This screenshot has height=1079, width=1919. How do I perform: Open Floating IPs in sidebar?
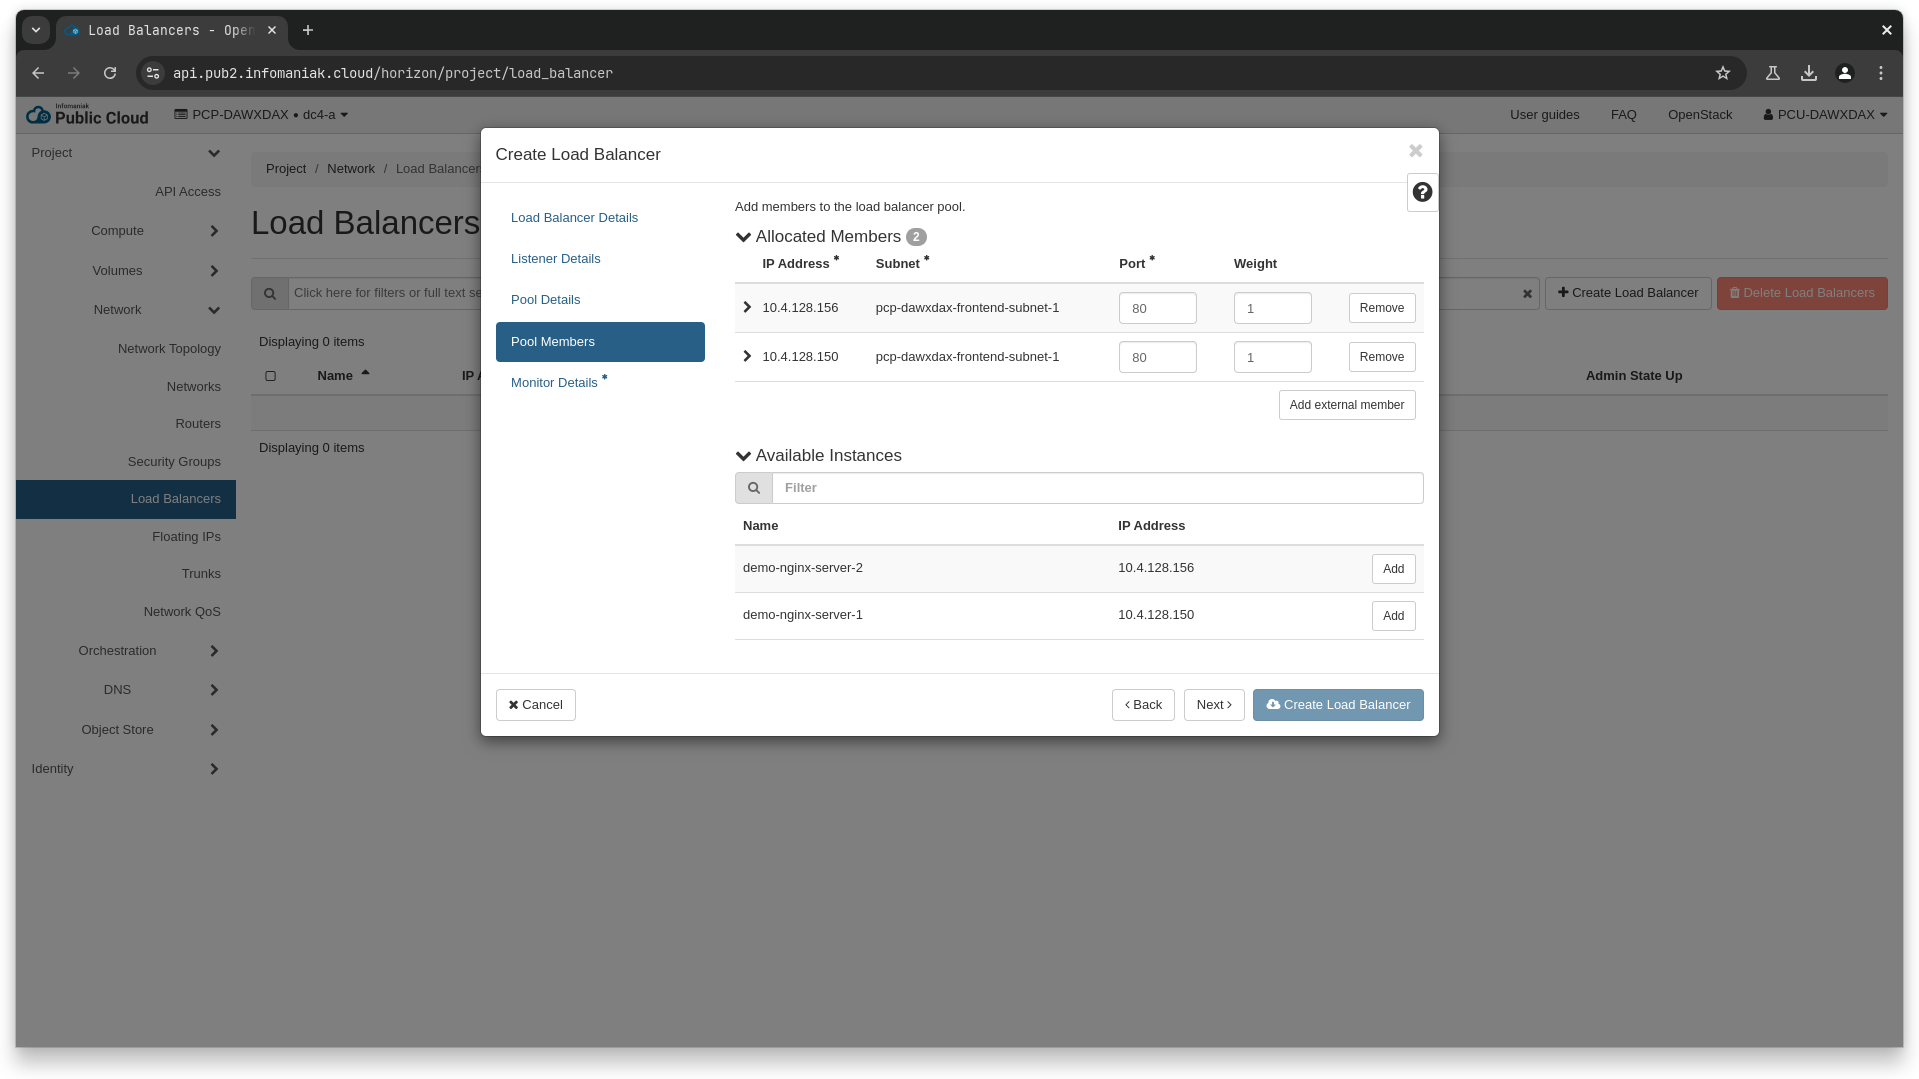pos(186,537)
